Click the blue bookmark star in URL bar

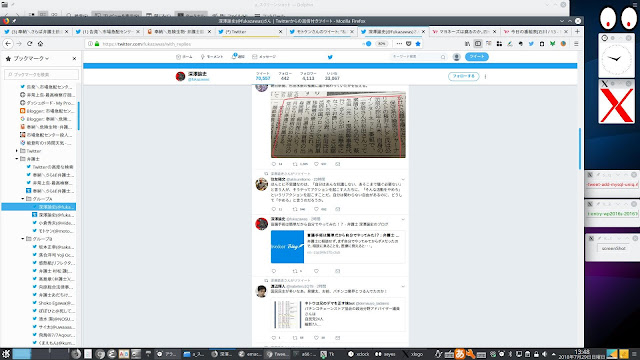(x=418, y=44)
